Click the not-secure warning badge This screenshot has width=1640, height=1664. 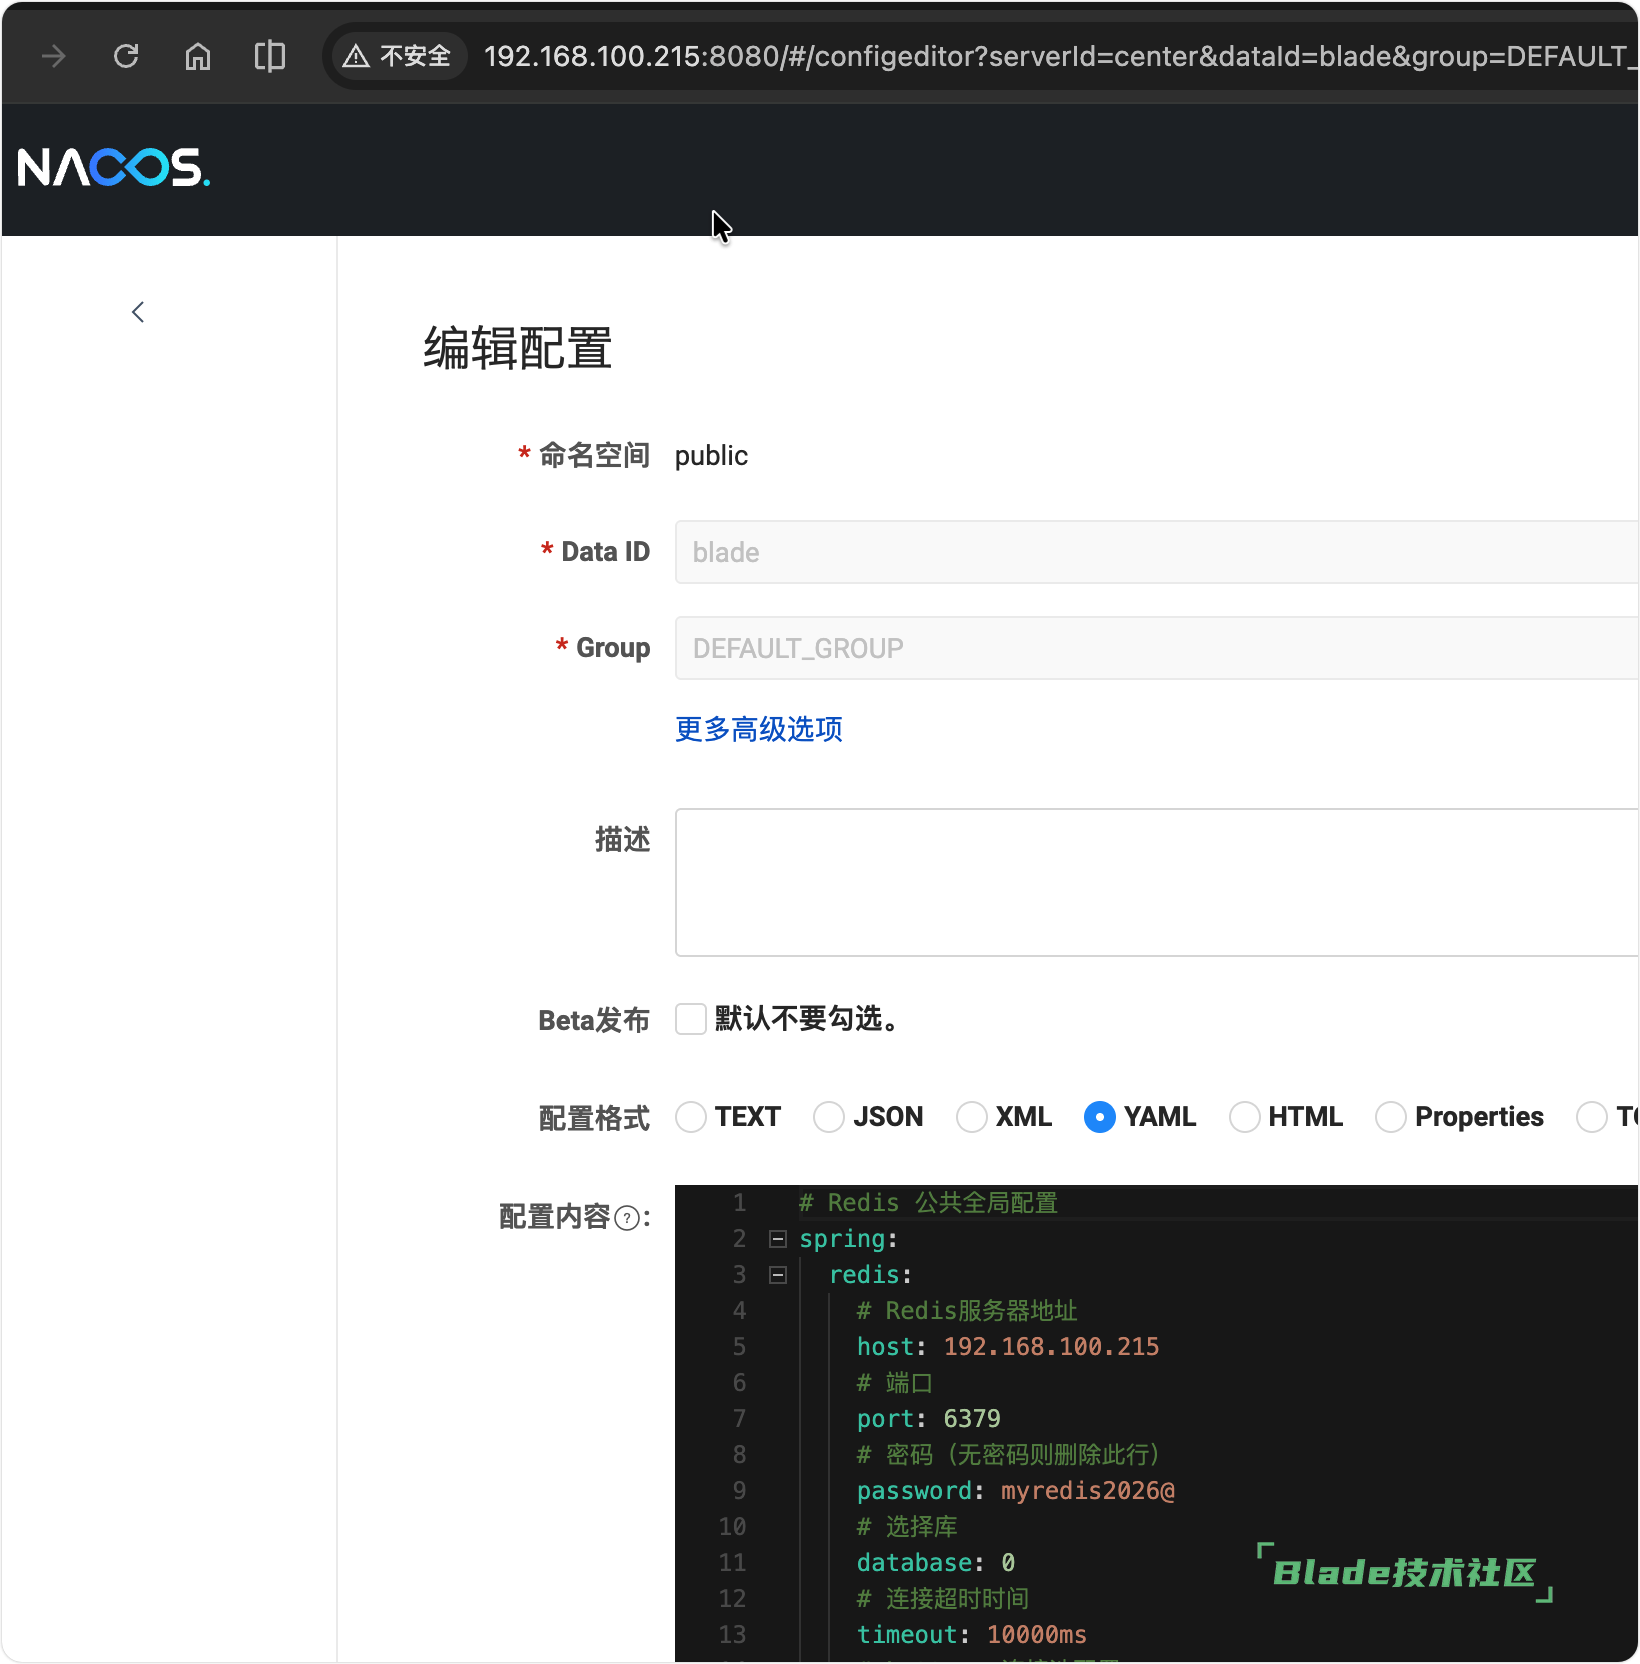(398, 56)
